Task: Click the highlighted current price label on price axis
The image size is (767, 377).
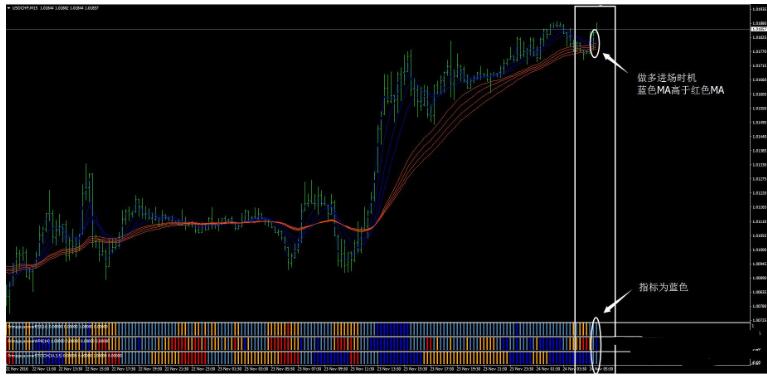Action: pos(758,29)
